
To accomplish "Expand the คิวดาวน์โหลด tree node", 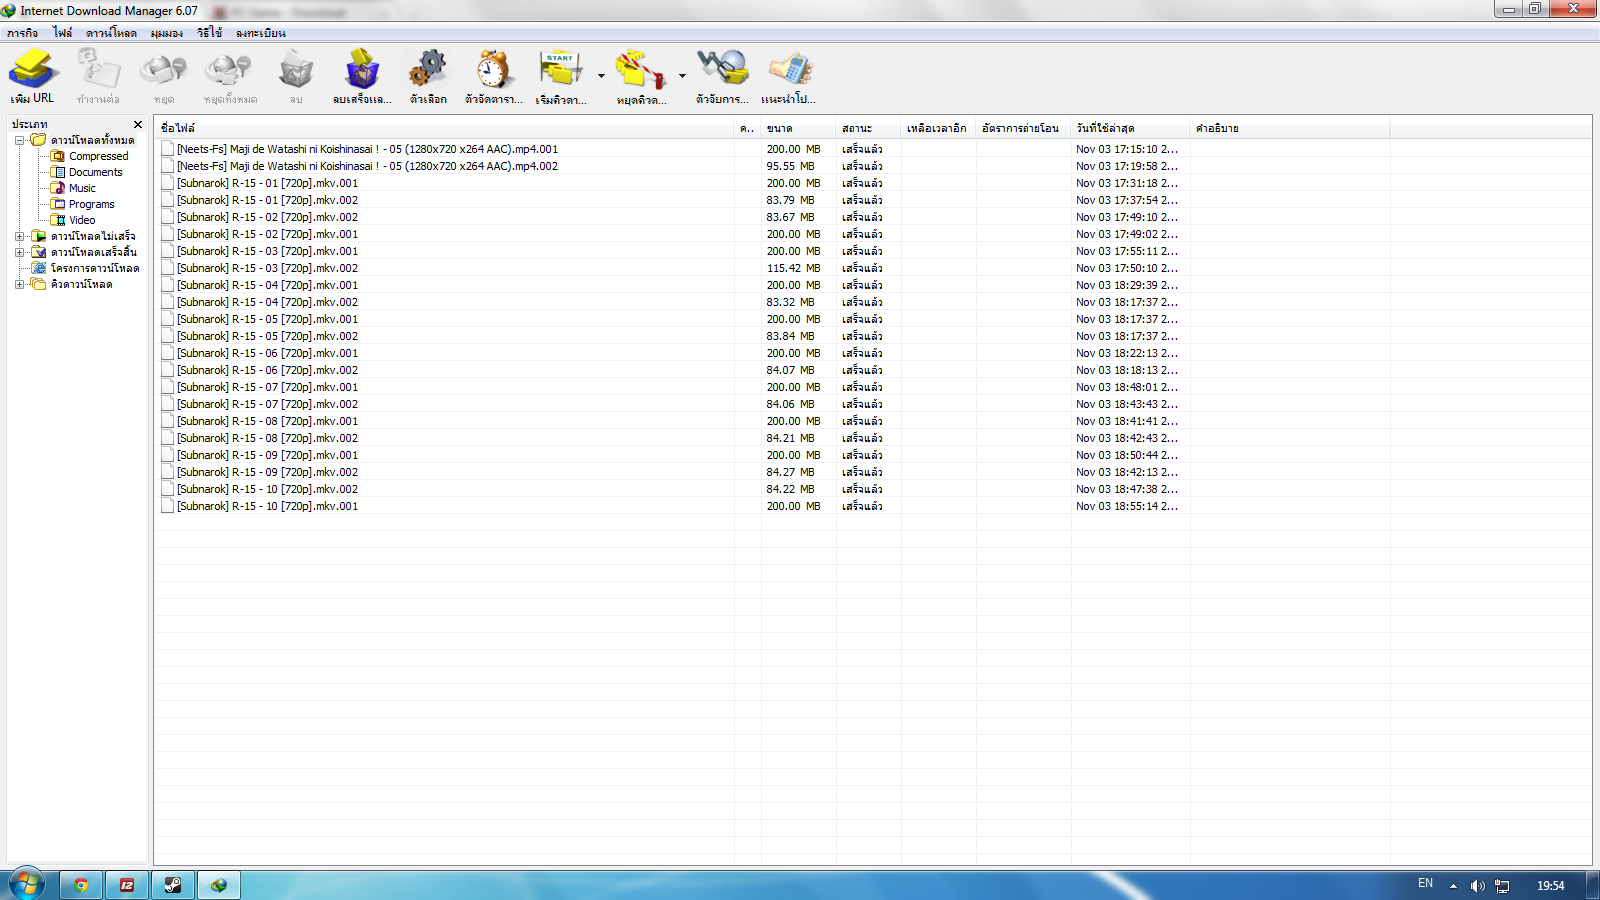I will (19, 284).
